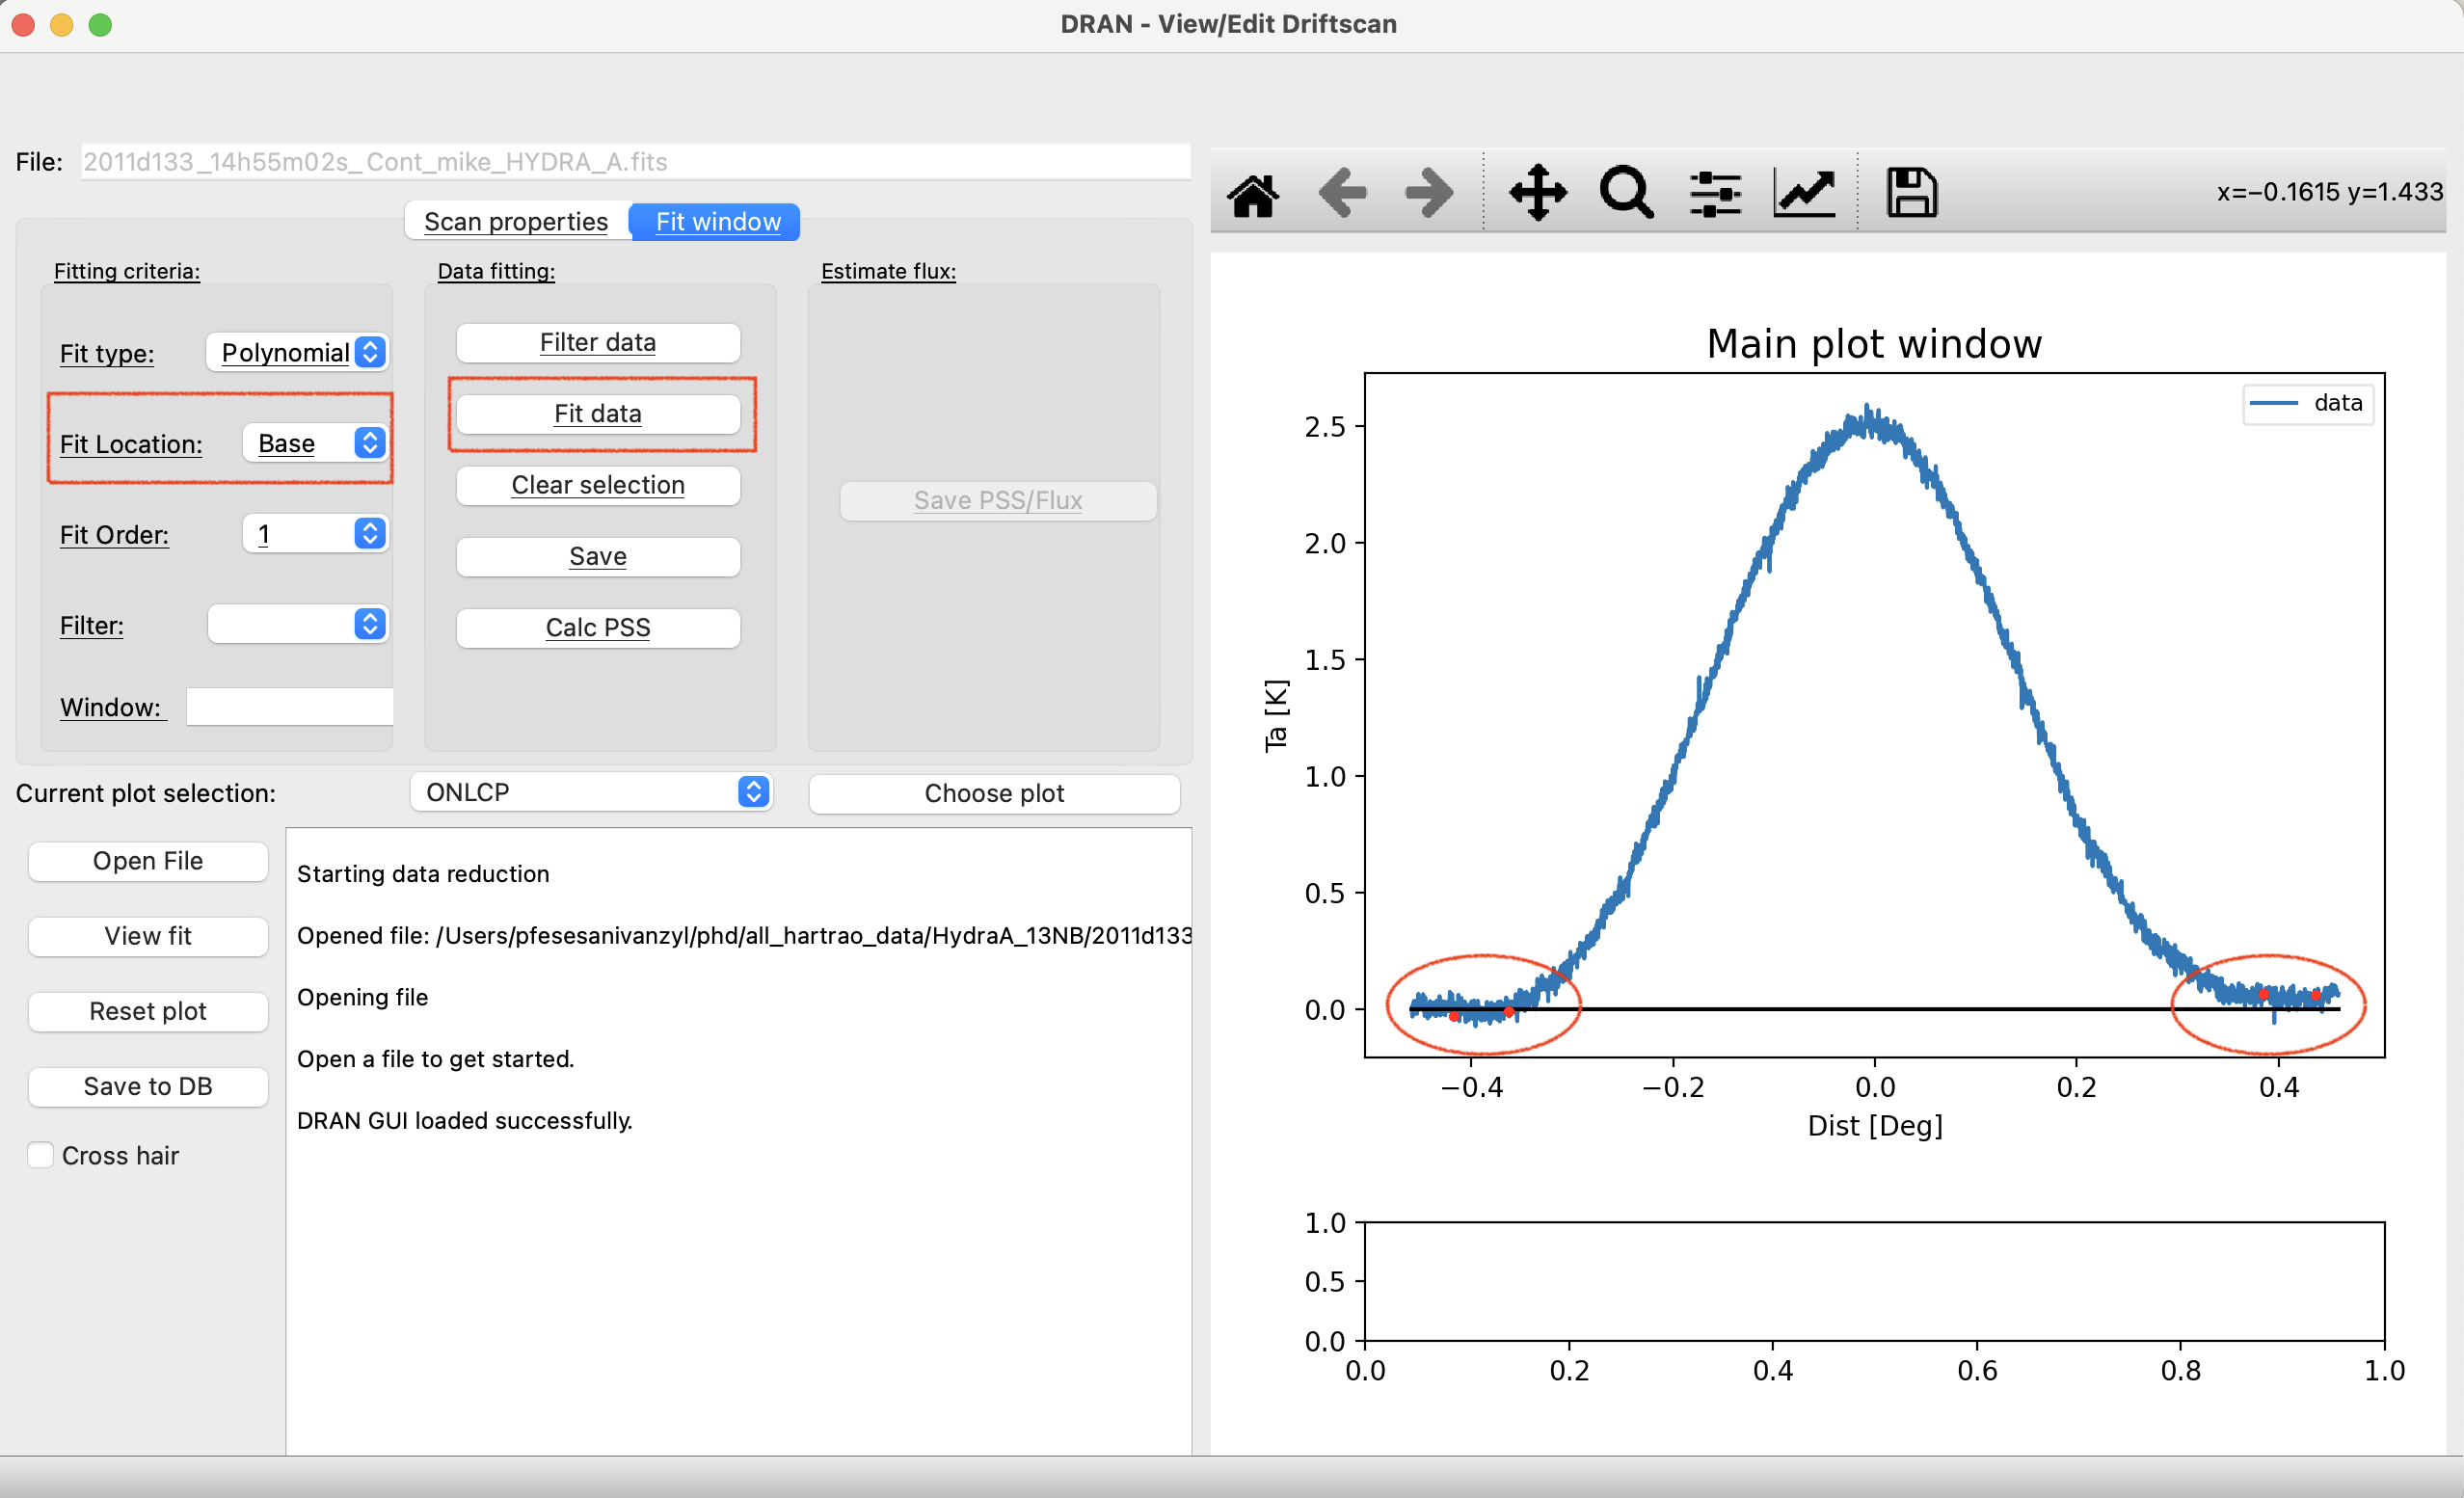Viewport: 2464px width, 1498px height.
Task: Activate the Zoom magnifier tool
Action: (x=1627, y=193)
